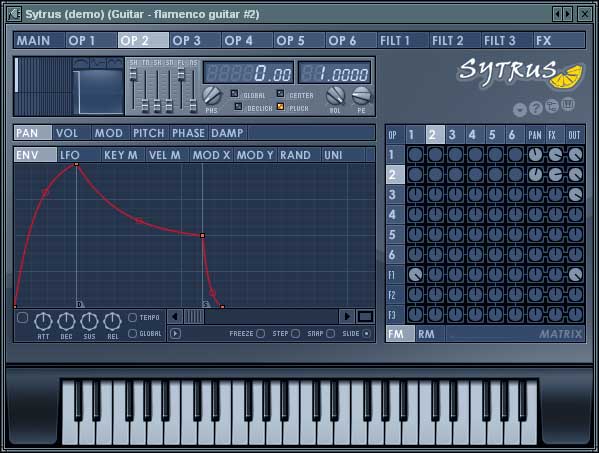Click matrix row 3 OUT knob

coord(575,194)
